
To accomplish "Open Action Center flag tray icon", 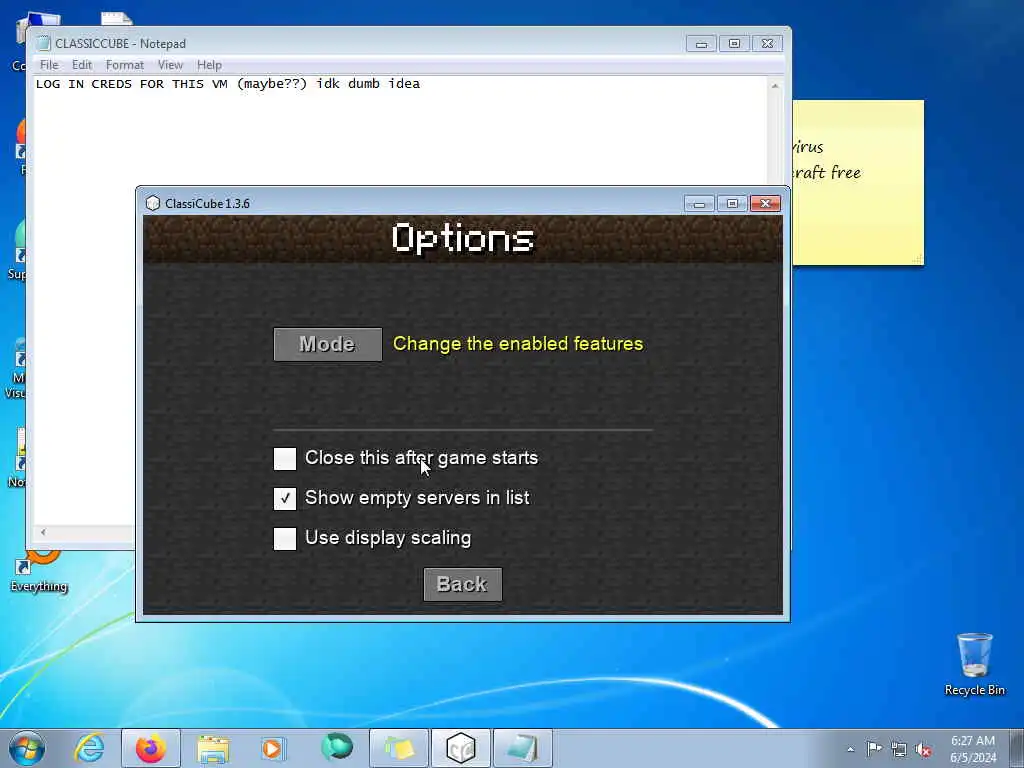I will tap(874, 748).
